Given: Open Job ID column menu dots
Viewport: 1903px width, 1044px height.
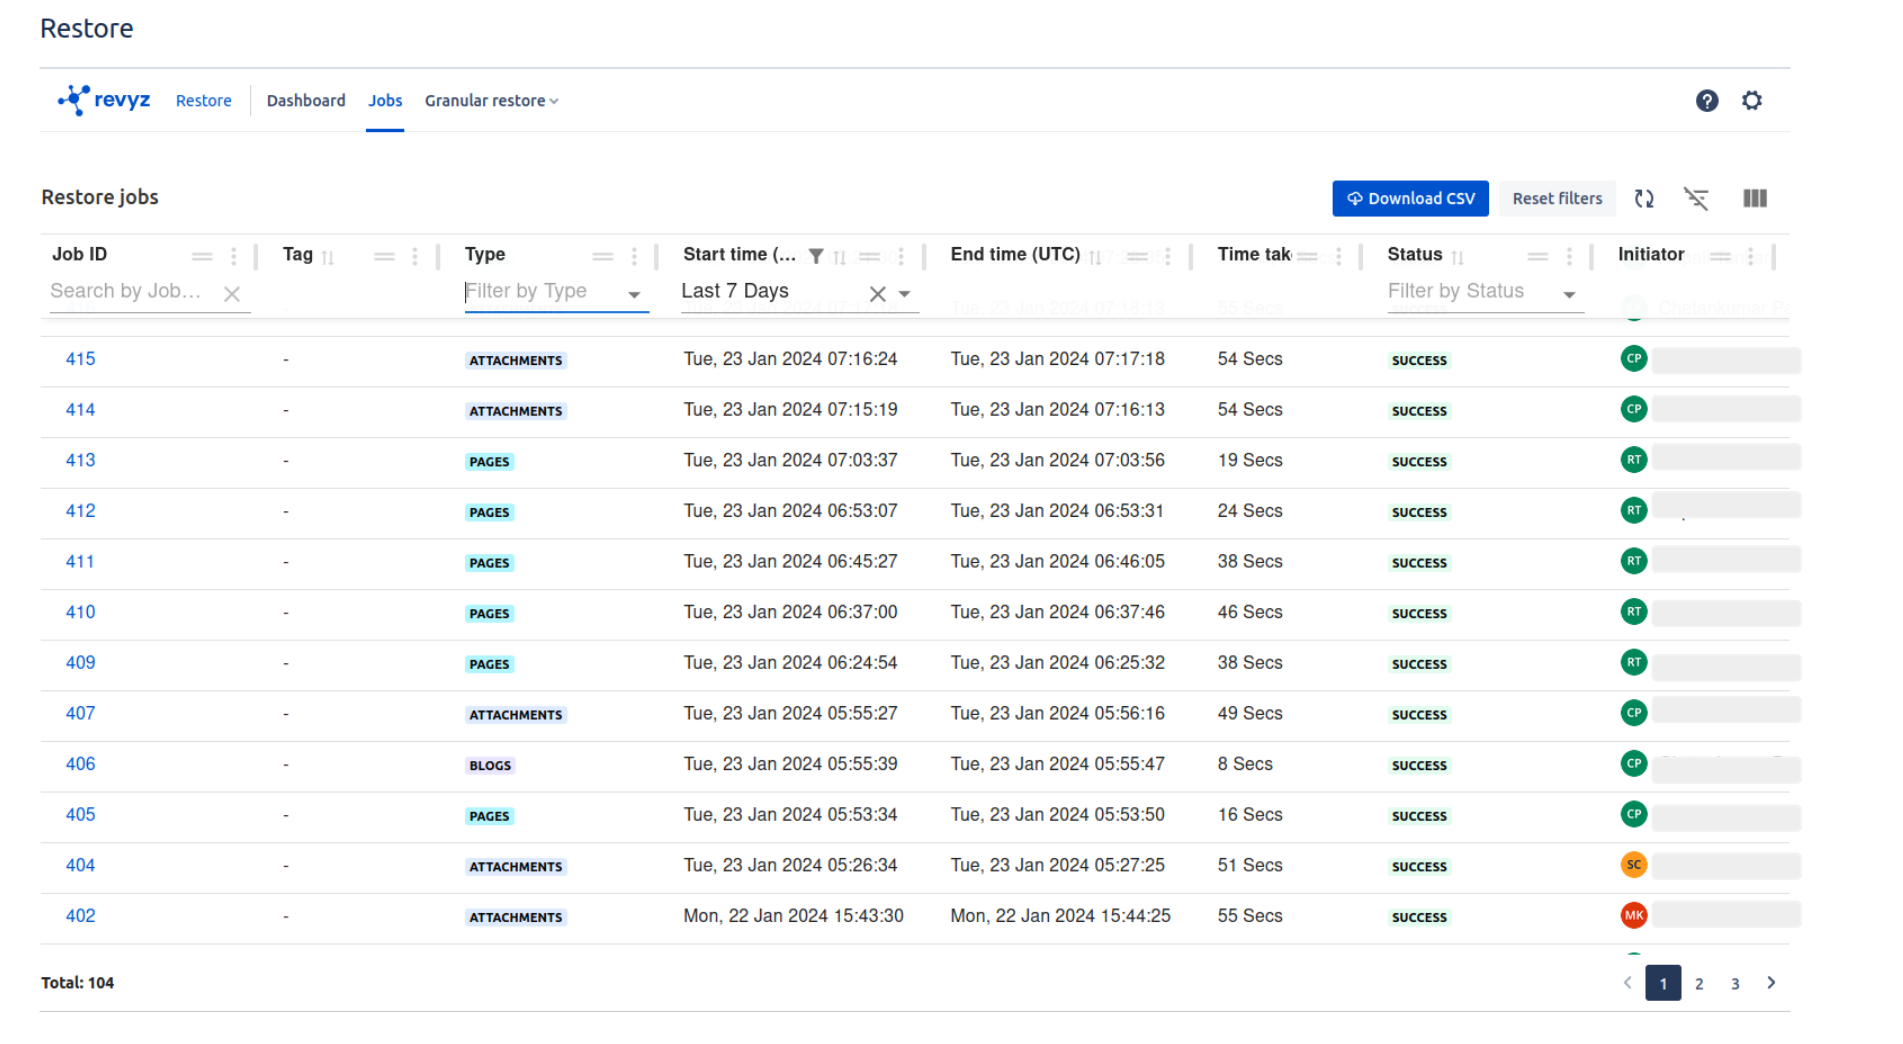Looking at the screenshot, I should tap(234, 257).
